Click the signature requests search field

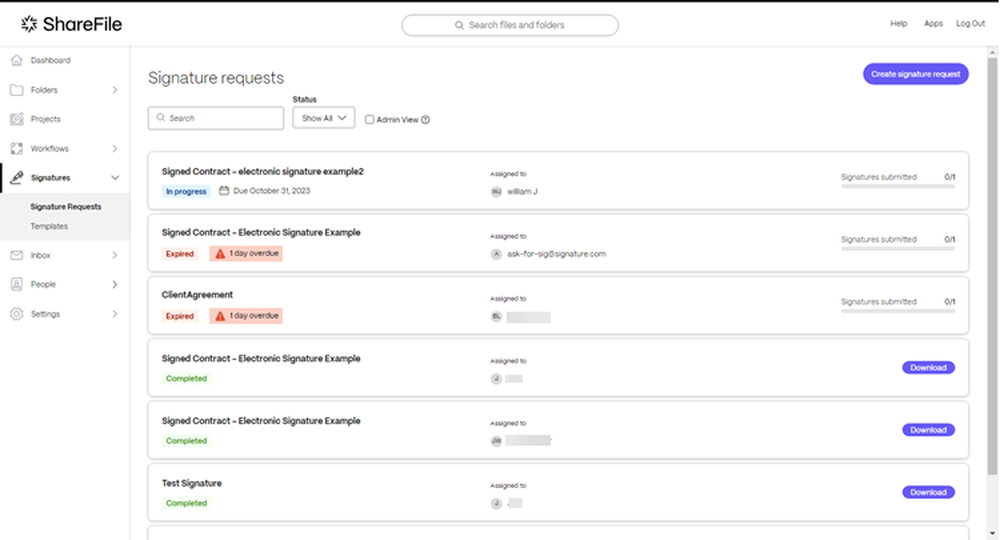[216, 118]
